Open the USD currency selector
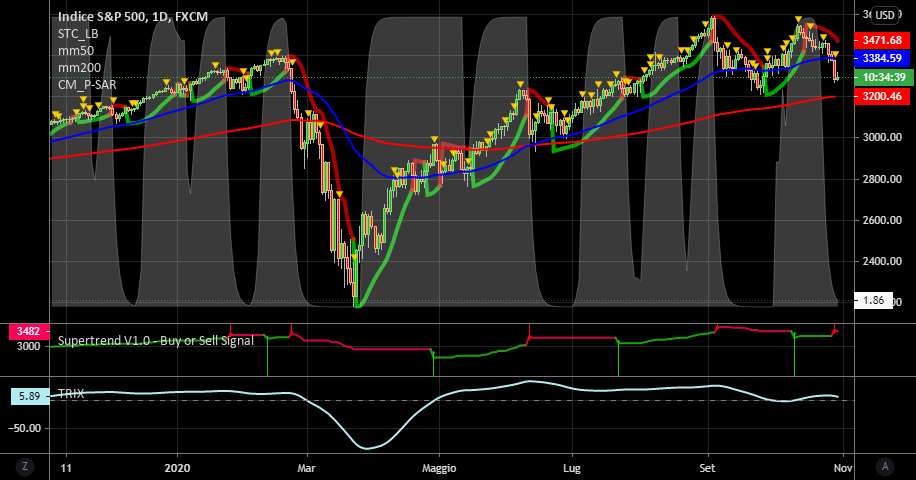This screenshot has height=480, width=916. pyautogui.click(x=884, y=15)
